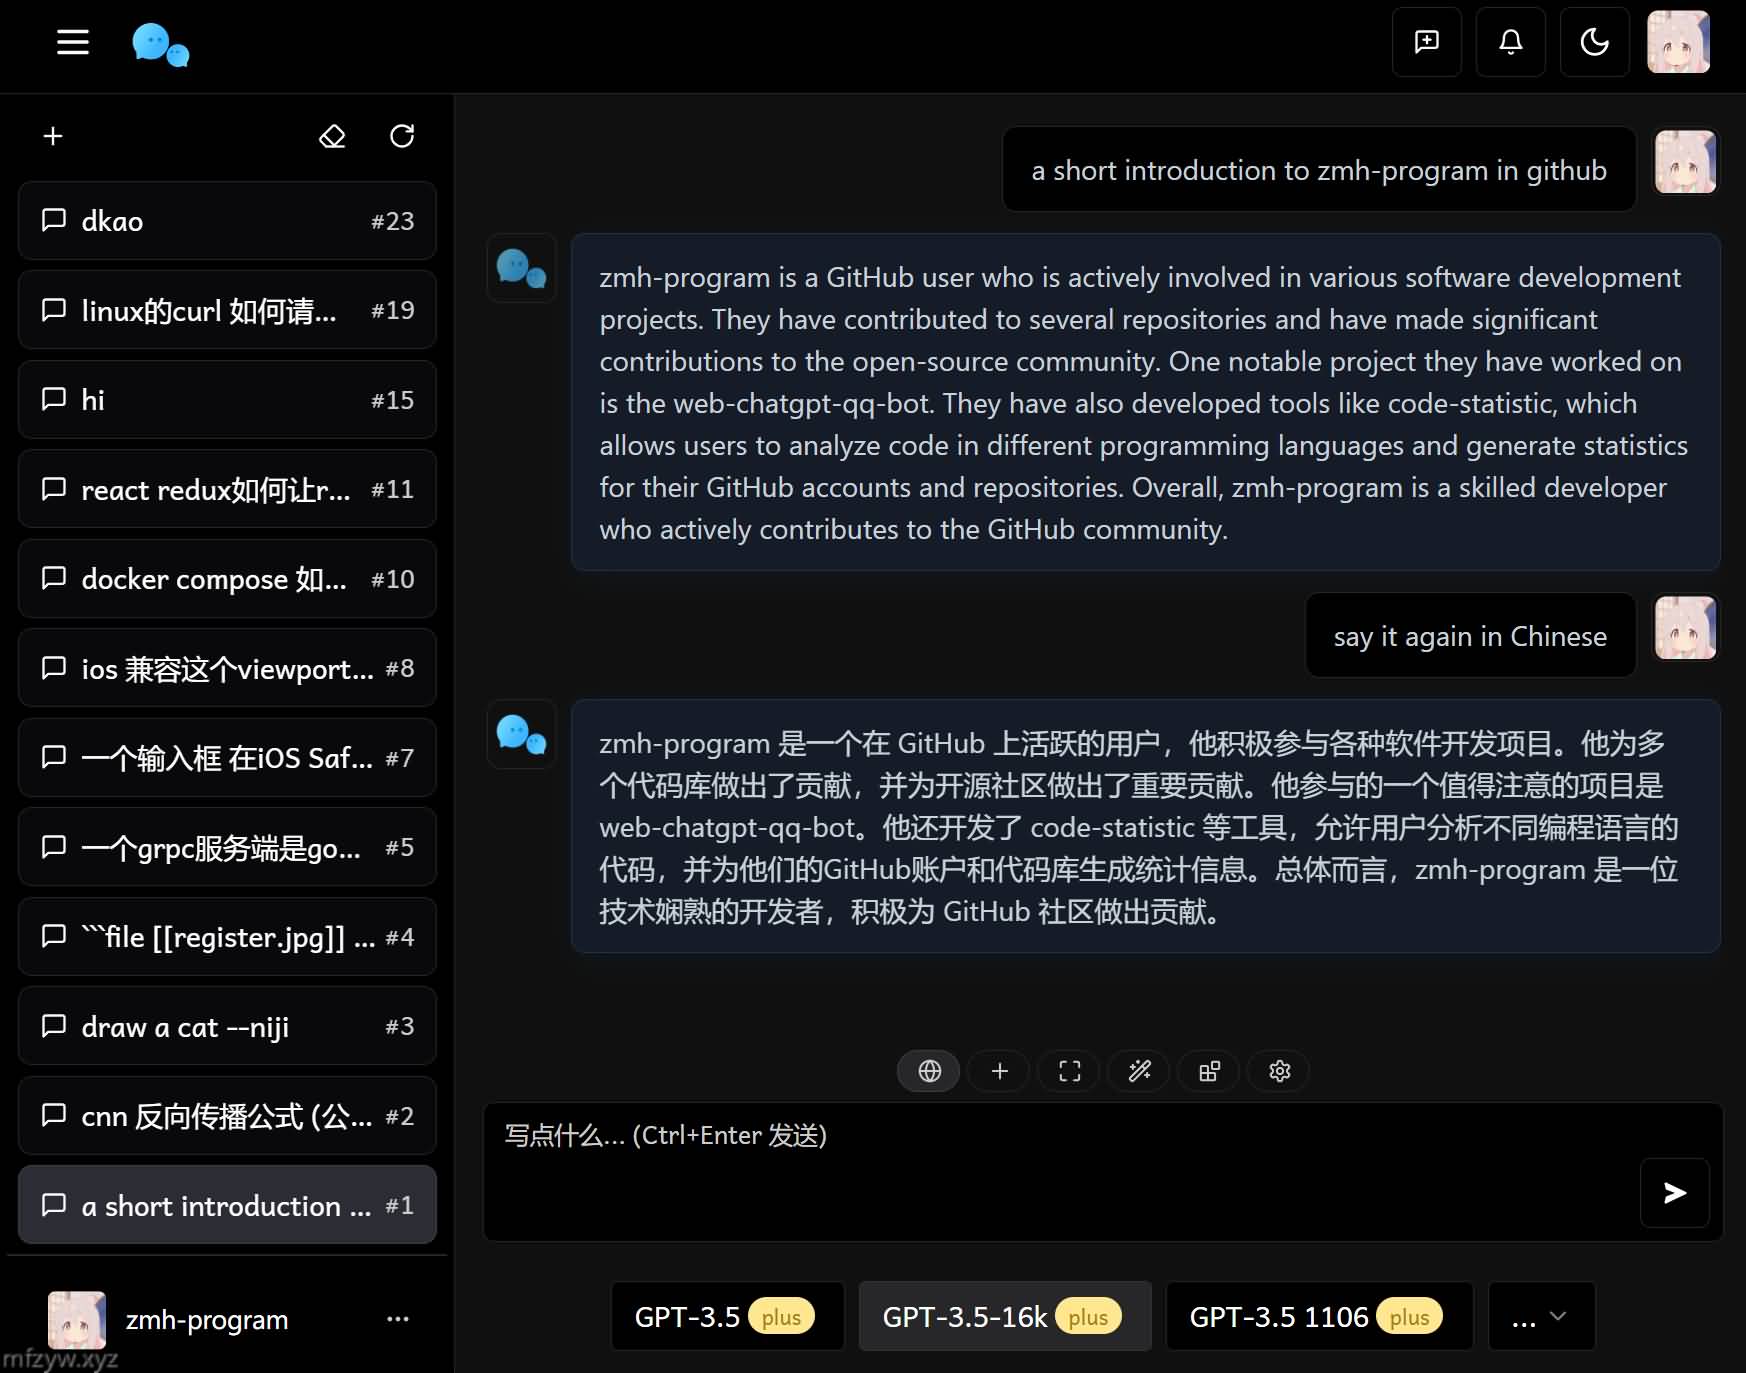The image size is (1746, 1373).
Task: Click the new conversation plus icon in sidebar
Action: click(53, 136)
